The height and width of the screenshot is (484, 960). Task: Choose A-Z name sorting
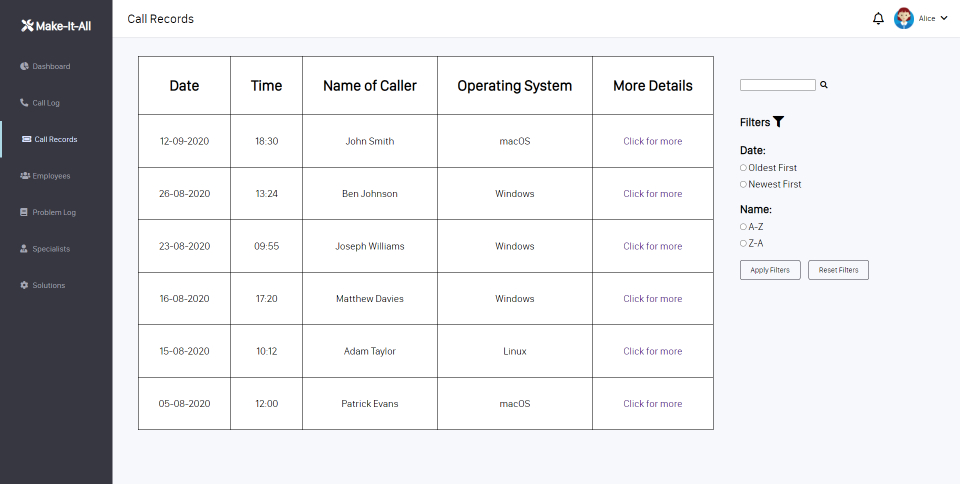[743, 227]
